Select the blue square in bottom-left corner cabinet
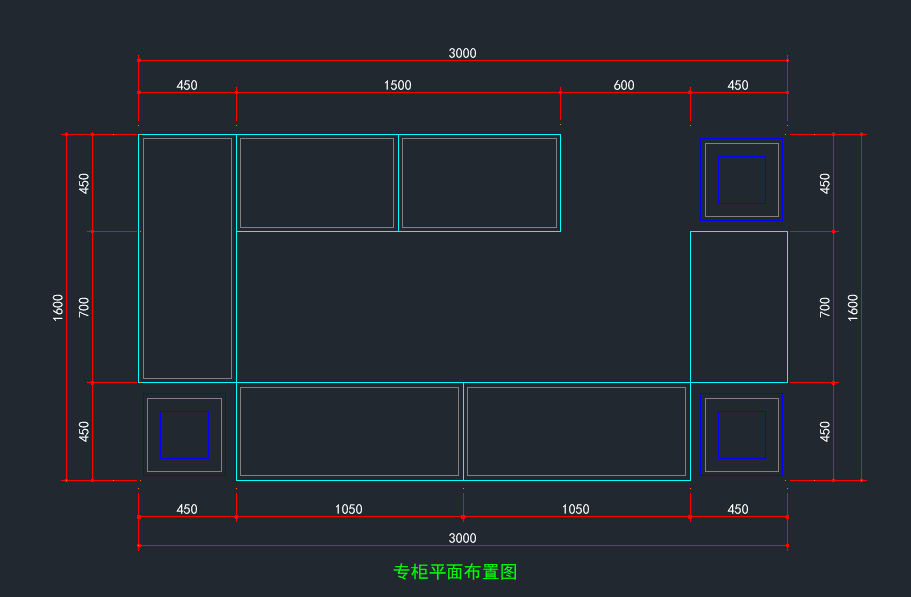This screenshot has height=597, width=911. (x=184, y=434)
